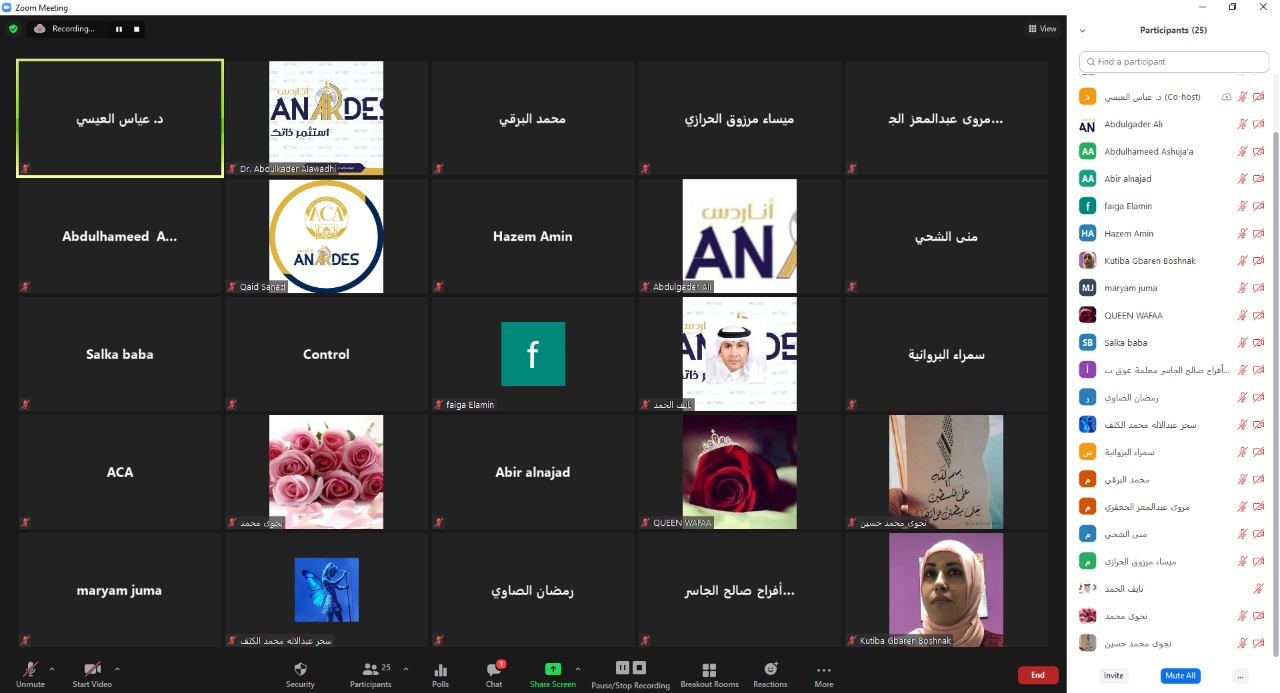The height and width of the screenshot is (693, 1280).
Task: Pause recording using top-left pause button
Action: (119, 29)
